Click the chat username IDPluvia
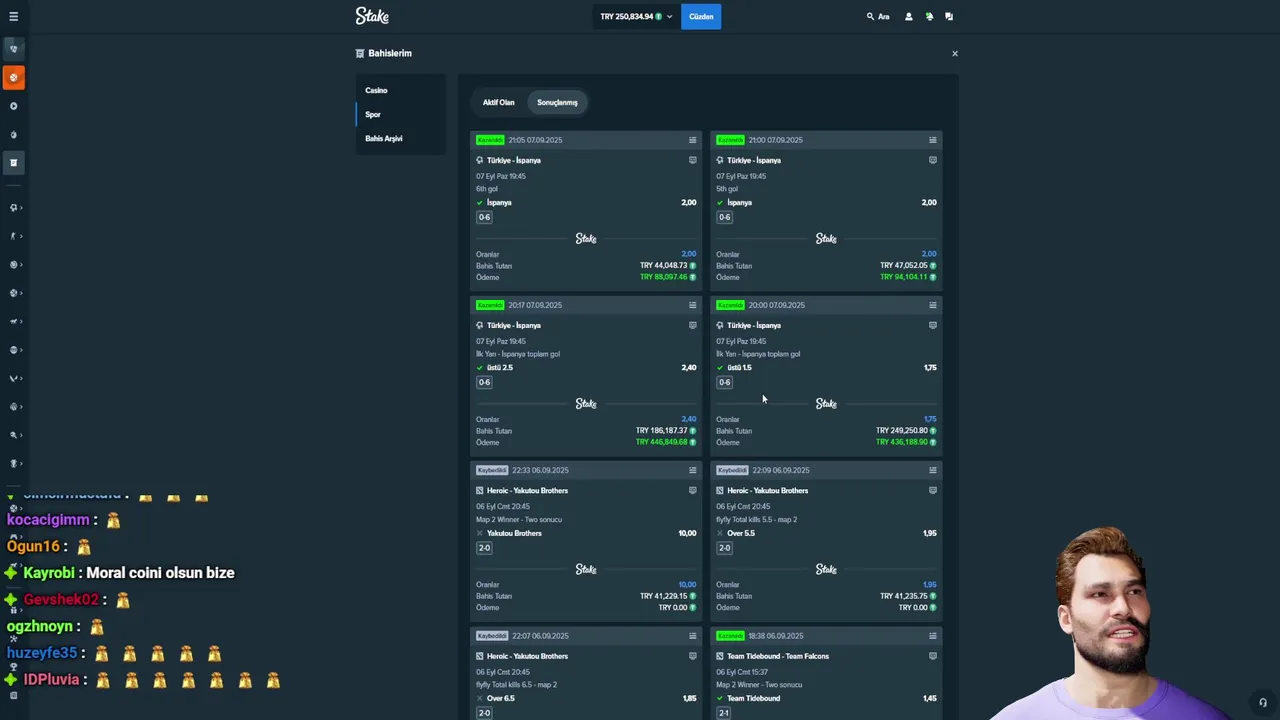1280x720 pixels. 50,680
